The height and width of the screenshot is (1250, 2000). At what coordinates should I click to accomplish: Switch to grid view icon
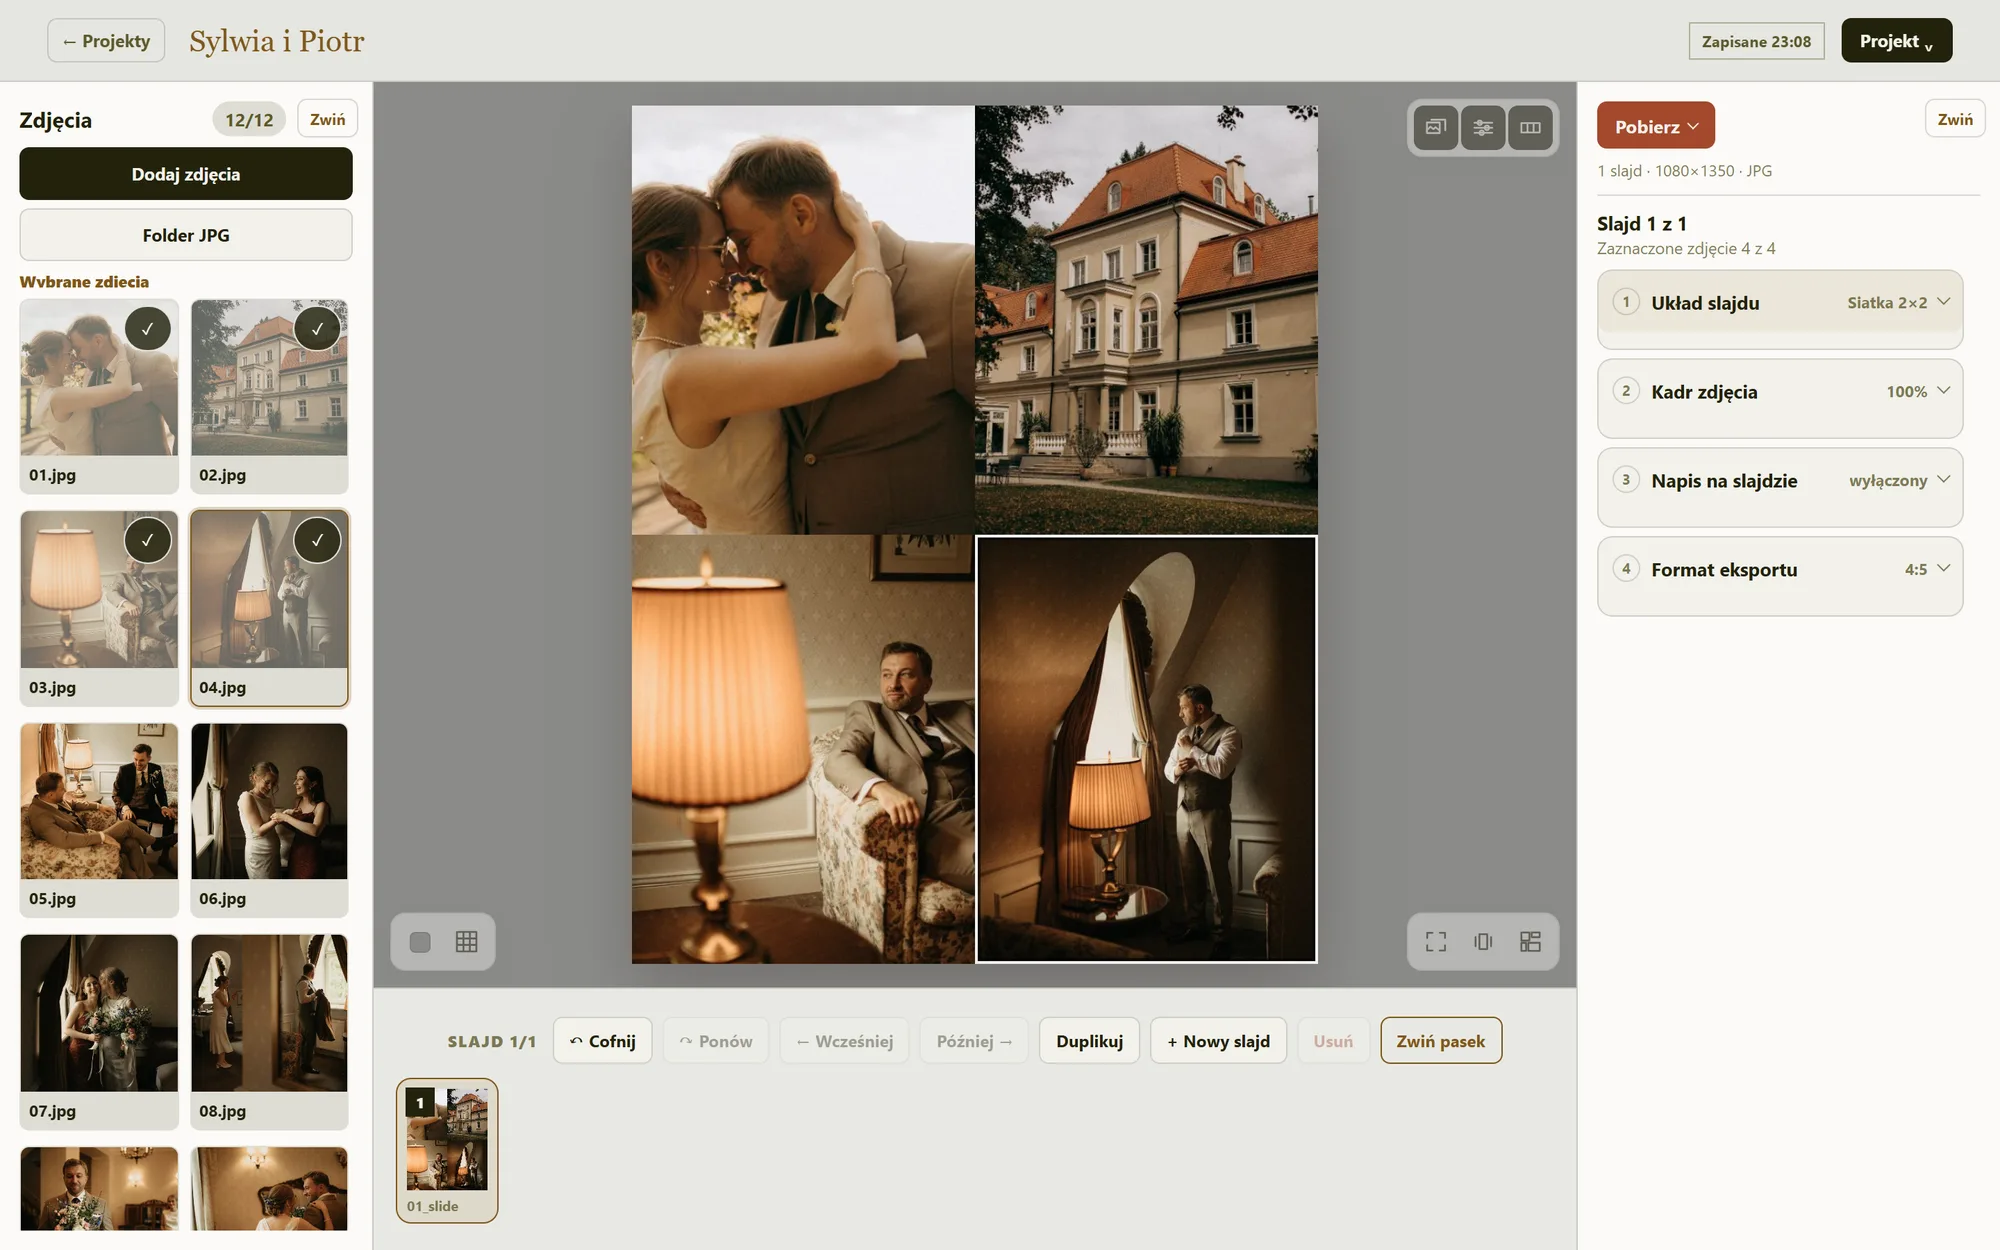(467, 942)
